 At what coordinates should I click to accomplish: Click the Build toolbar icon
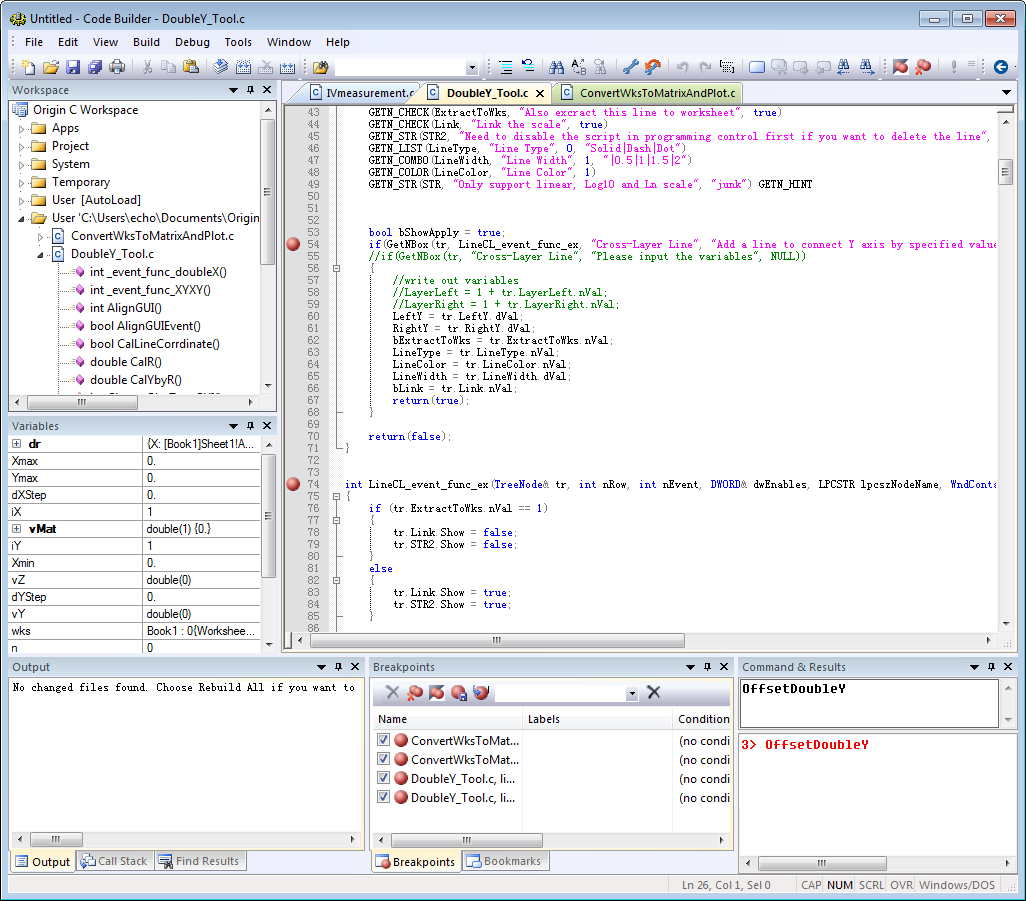[x=245, y=67]
